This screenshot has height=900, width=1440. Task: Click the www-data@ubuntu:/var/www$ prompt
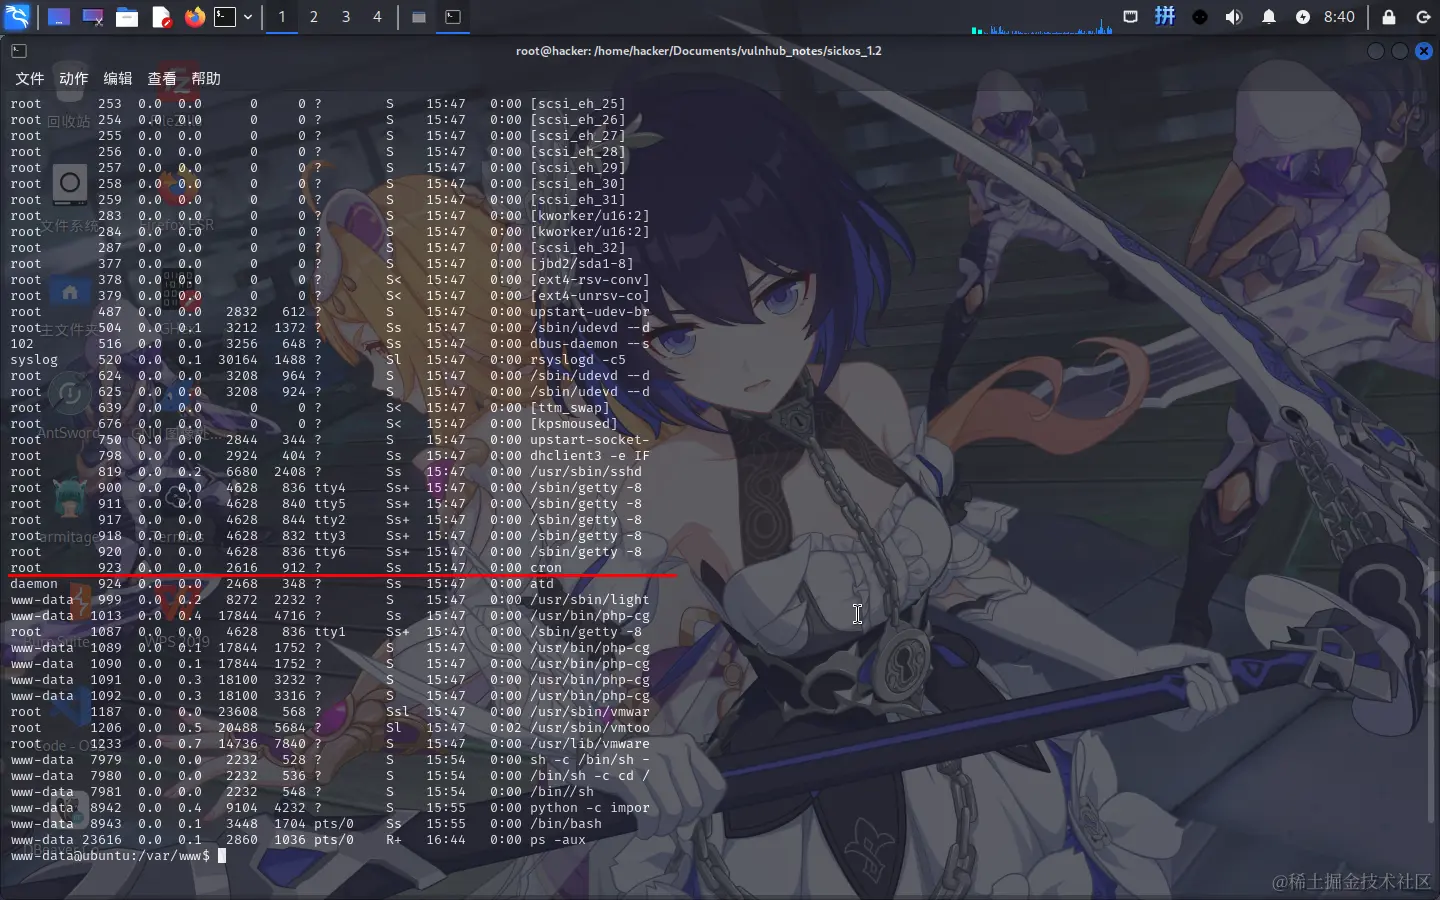(x=111, y=856)
